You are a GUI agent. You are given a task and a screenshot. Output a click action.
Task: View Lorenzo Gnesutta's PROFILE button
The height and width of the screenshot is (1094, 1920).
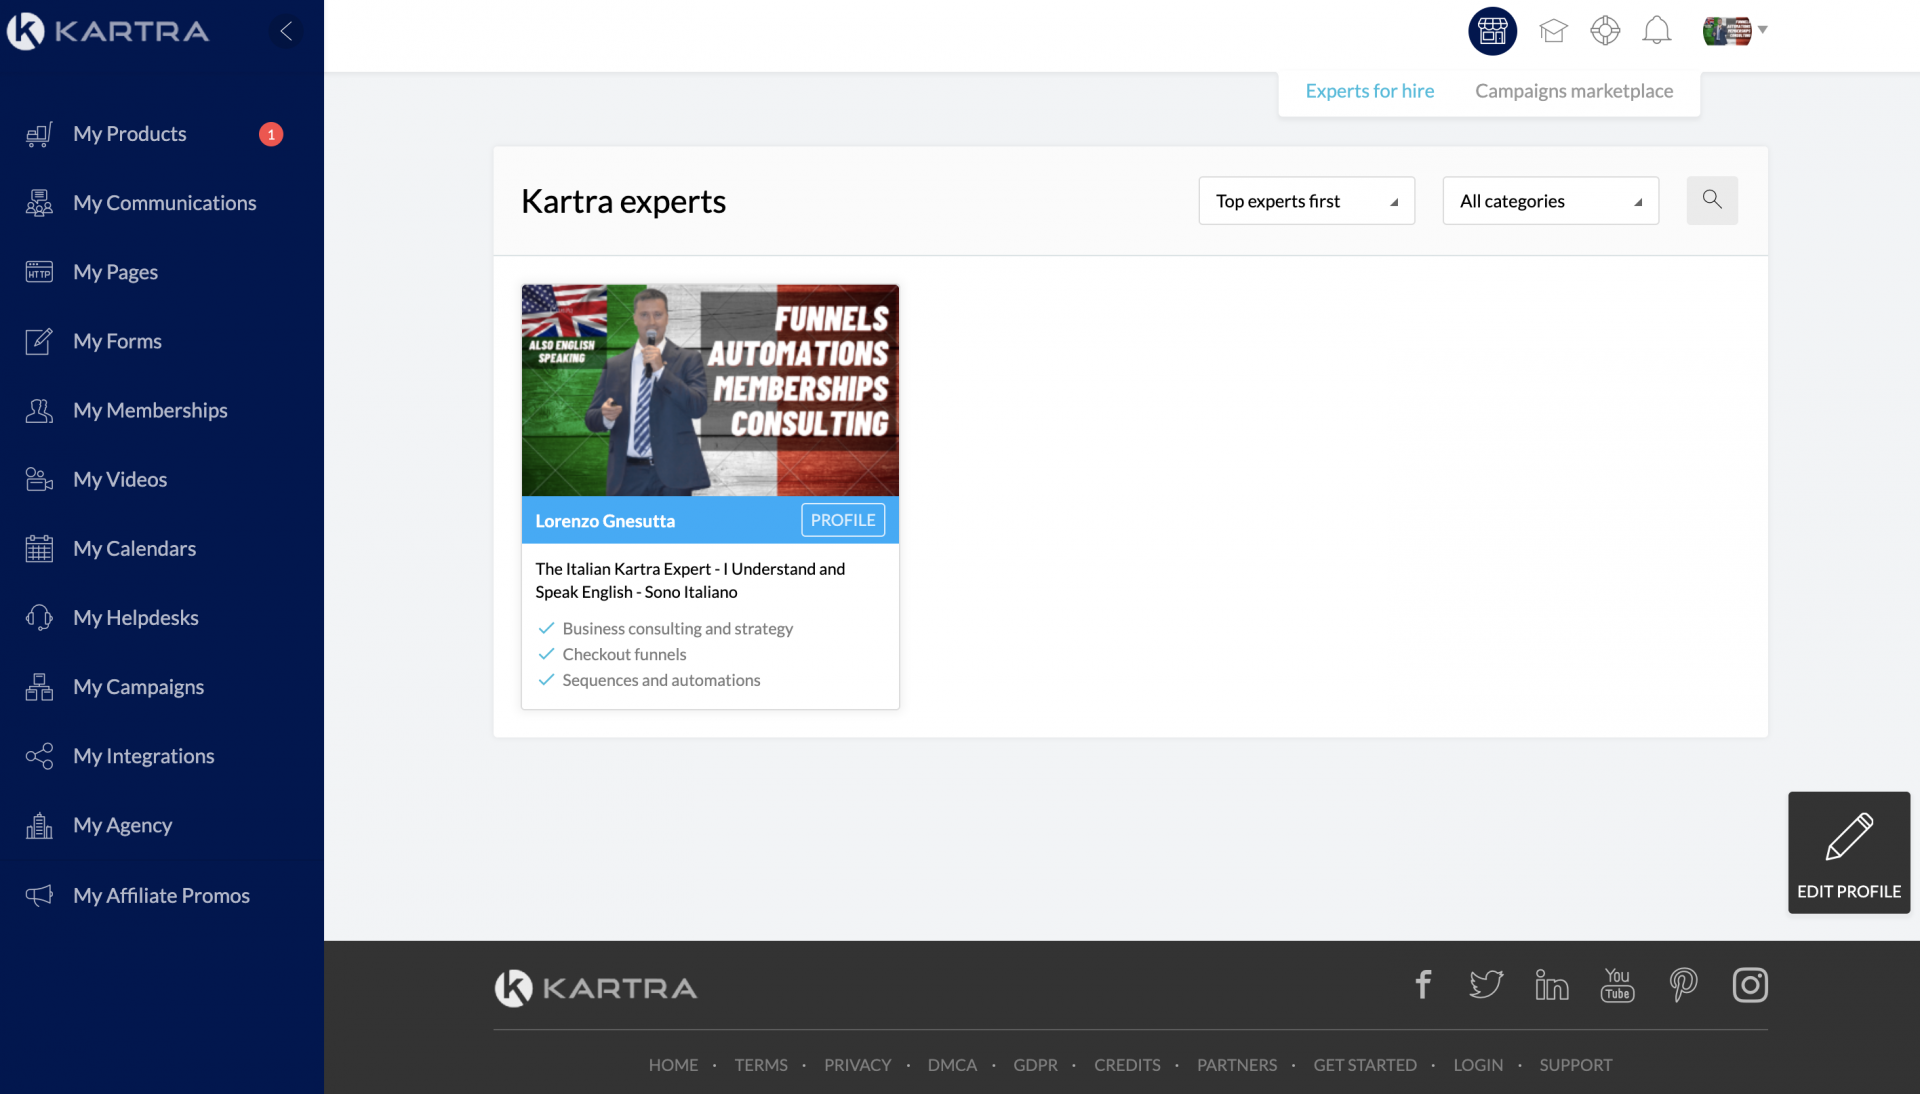pos(842,520)
